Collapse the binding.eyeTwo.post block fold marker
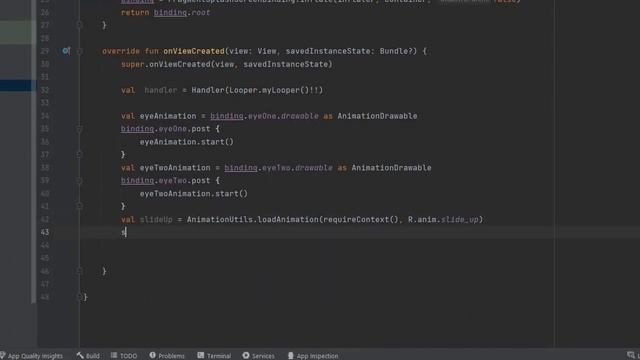 tap(80, 181)
